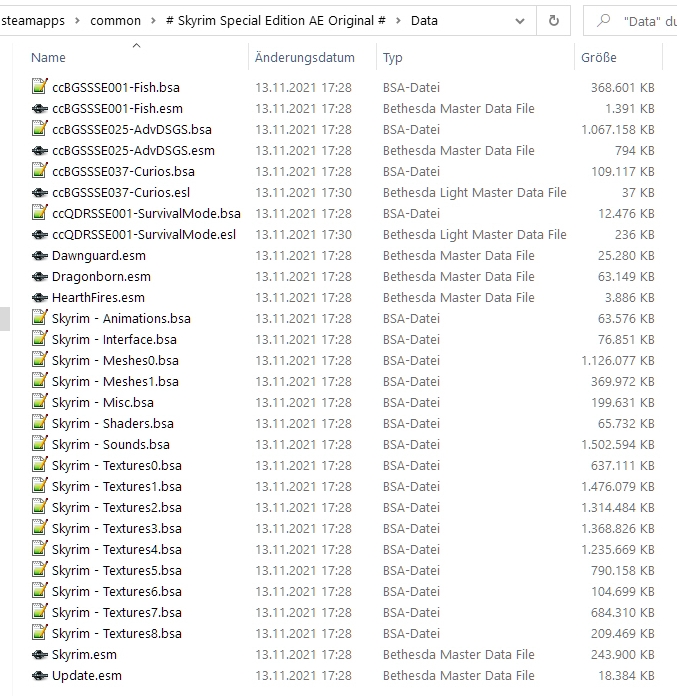Click the Dawnguard.esm file icon

pyautogui.click(x=40, y=255)
